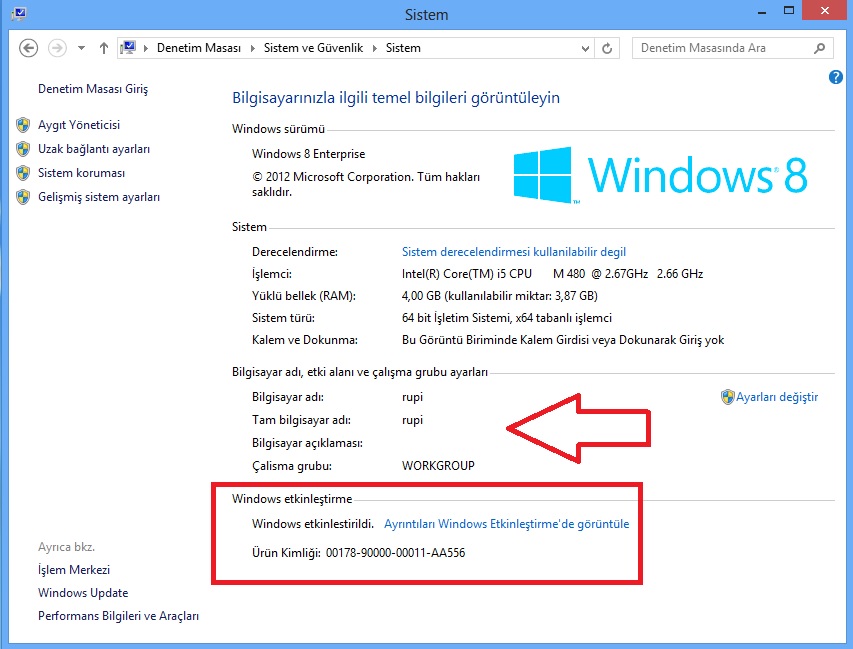The height and width of the screenshot is (649, 853).
Task: Open Performans Bilgileri ve Araçları link
Action: click(x=119, y=616)
